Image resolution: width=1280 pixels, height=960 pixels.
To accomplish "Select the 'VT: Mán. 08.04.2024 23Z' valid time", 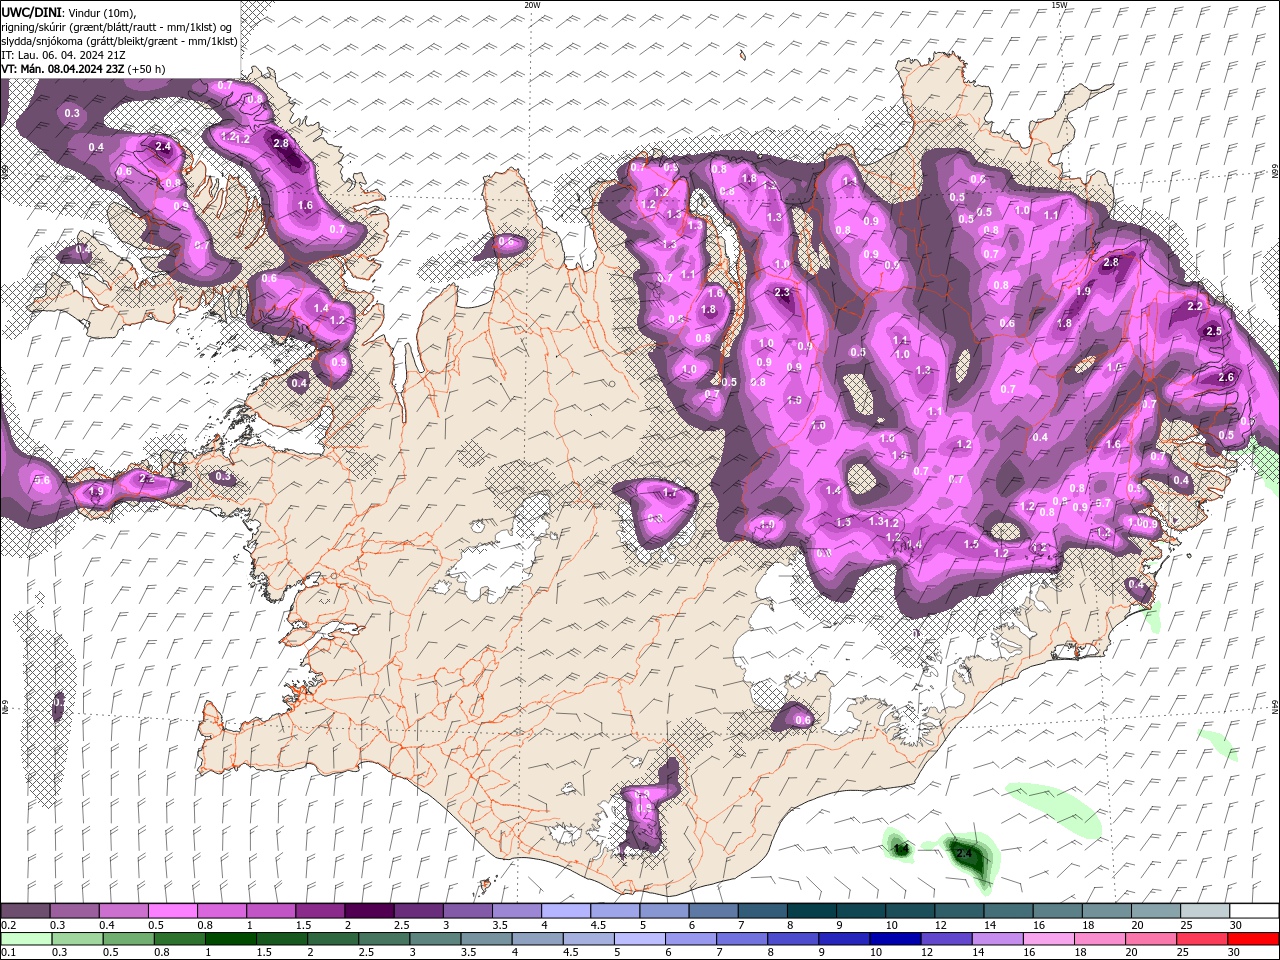I will click(x=63, y=69).
